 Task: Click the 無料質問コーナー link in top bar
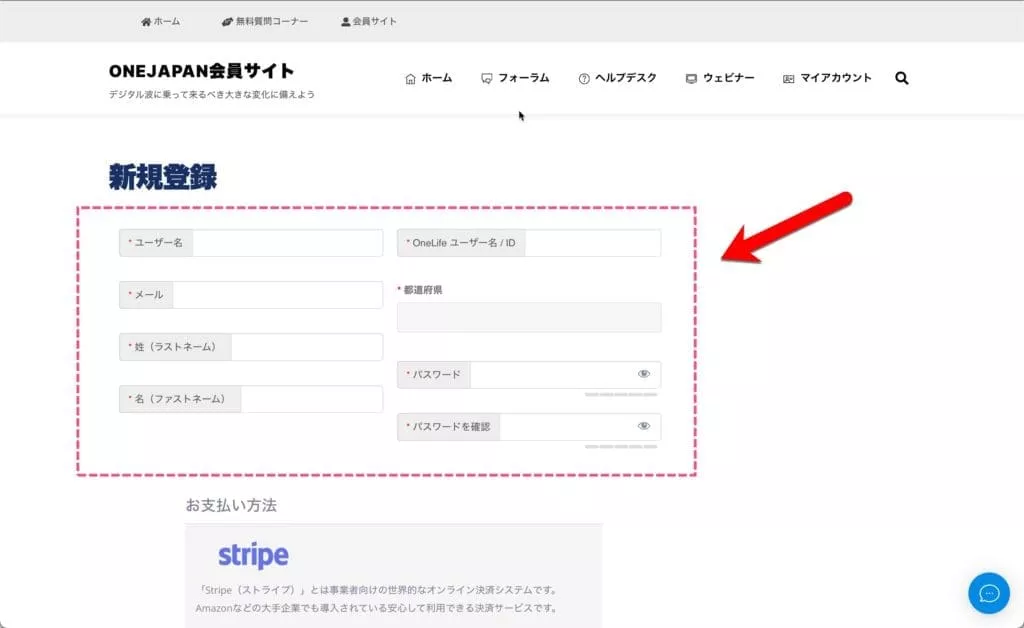pyautogui.click(x=271, y=21)
